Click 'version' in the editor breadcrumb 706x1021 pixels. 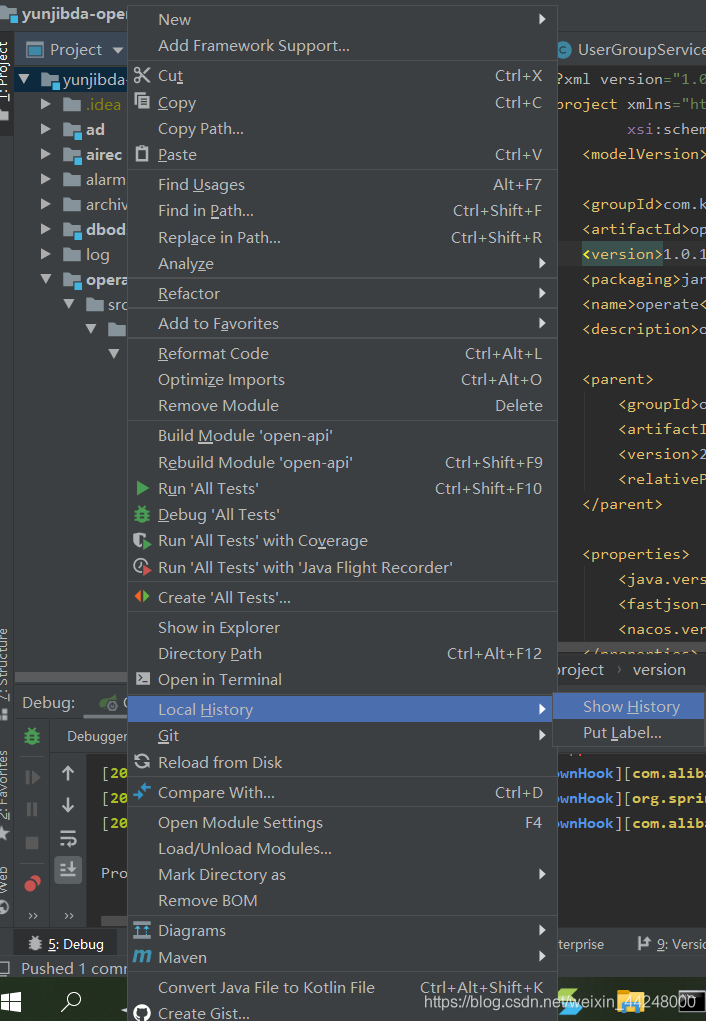[x=659, y=669]
